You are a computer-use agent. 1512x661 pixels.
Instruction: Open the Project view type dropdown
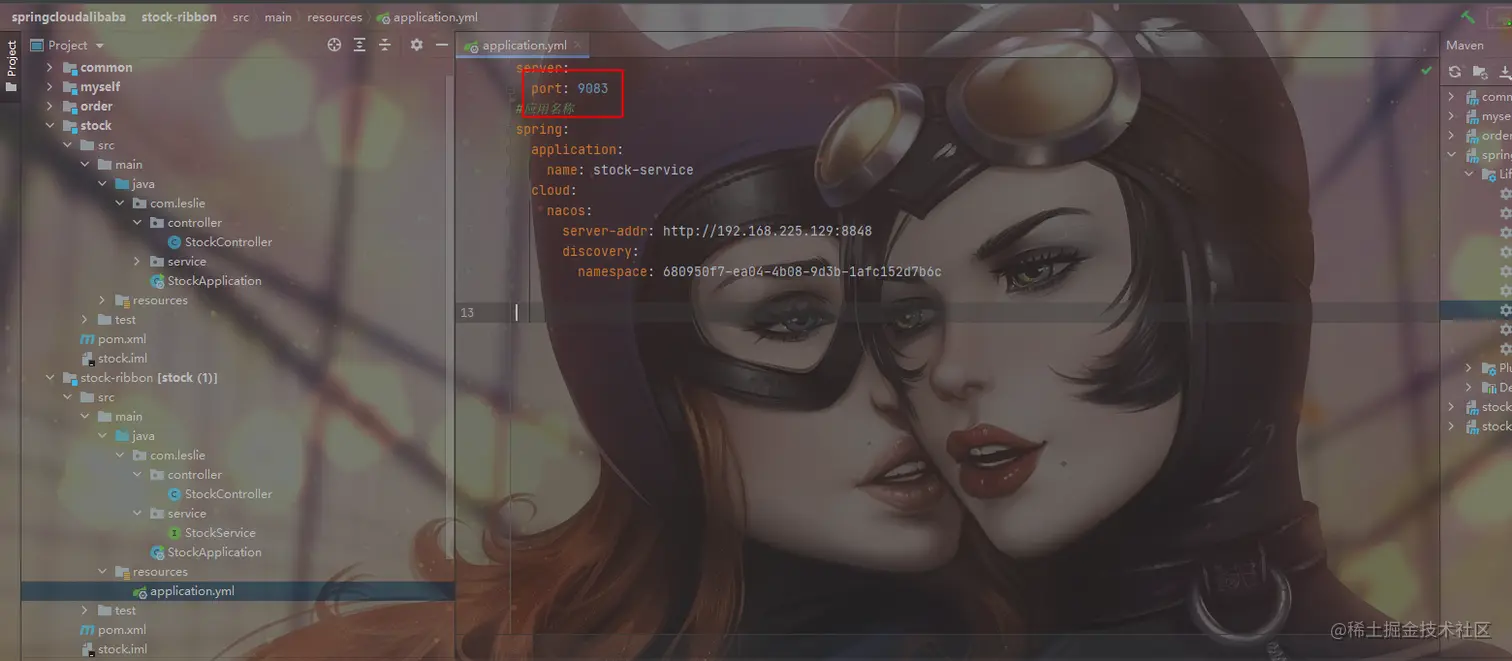coord(67,45)
